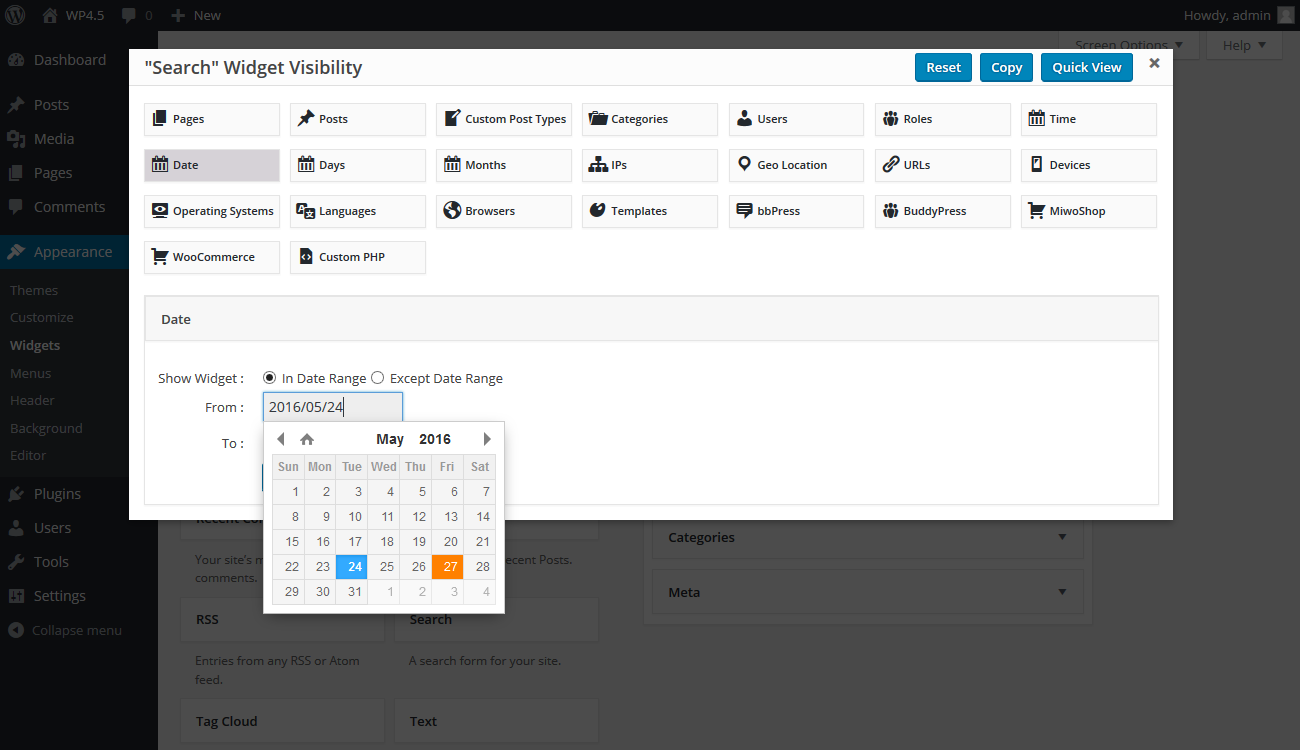
Task: Select the Except Date Range radio button
Action: tap(377, 378)
